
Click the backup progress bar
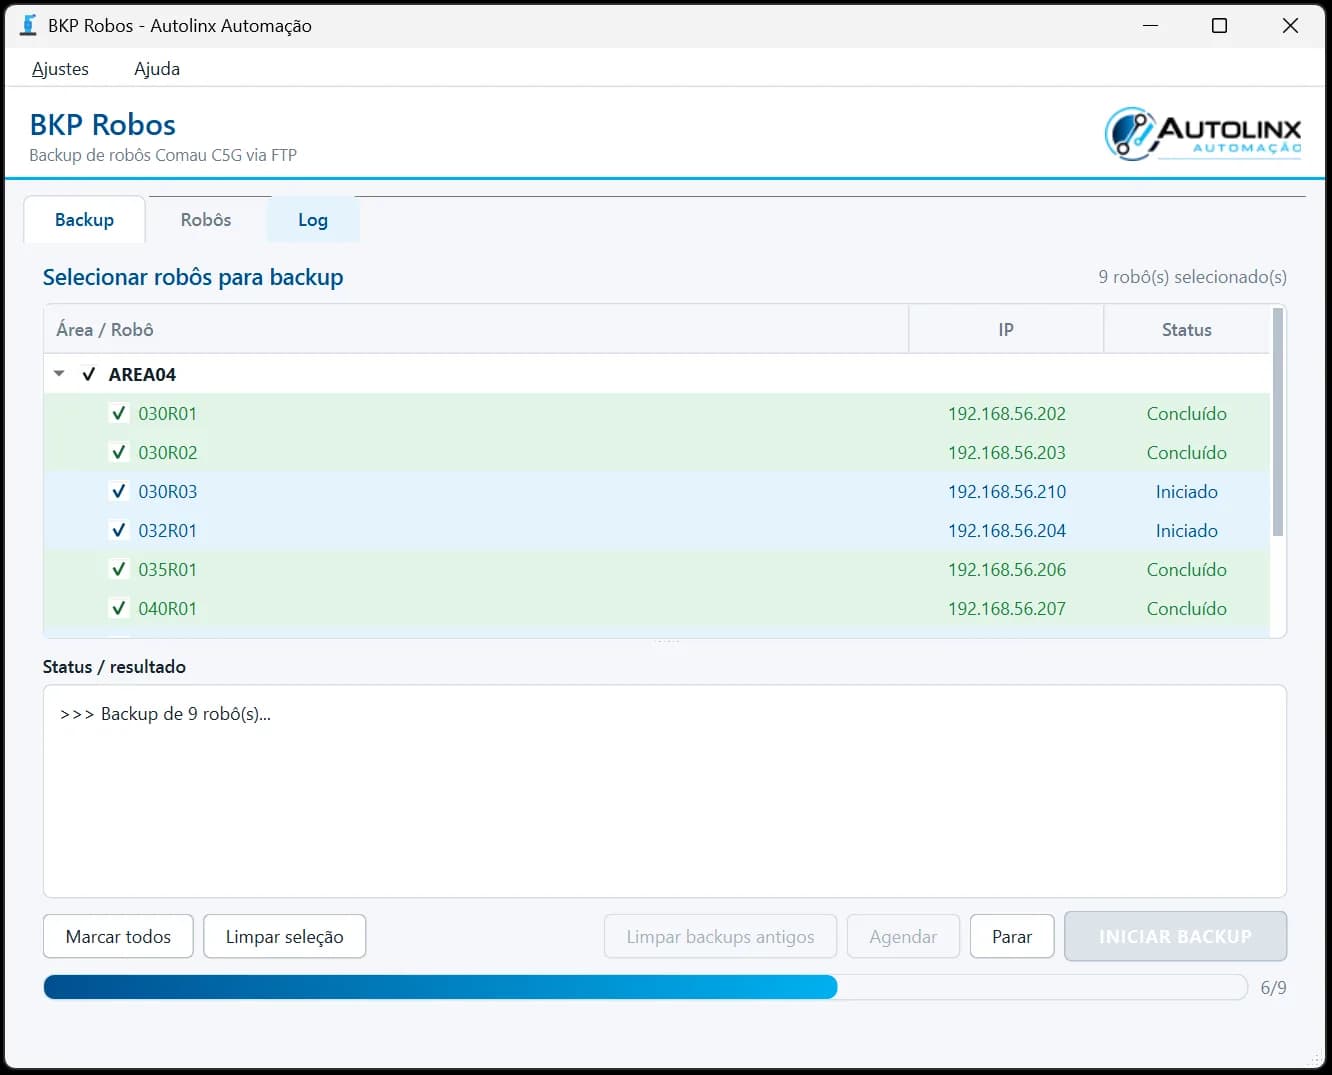tap(645, 987)
